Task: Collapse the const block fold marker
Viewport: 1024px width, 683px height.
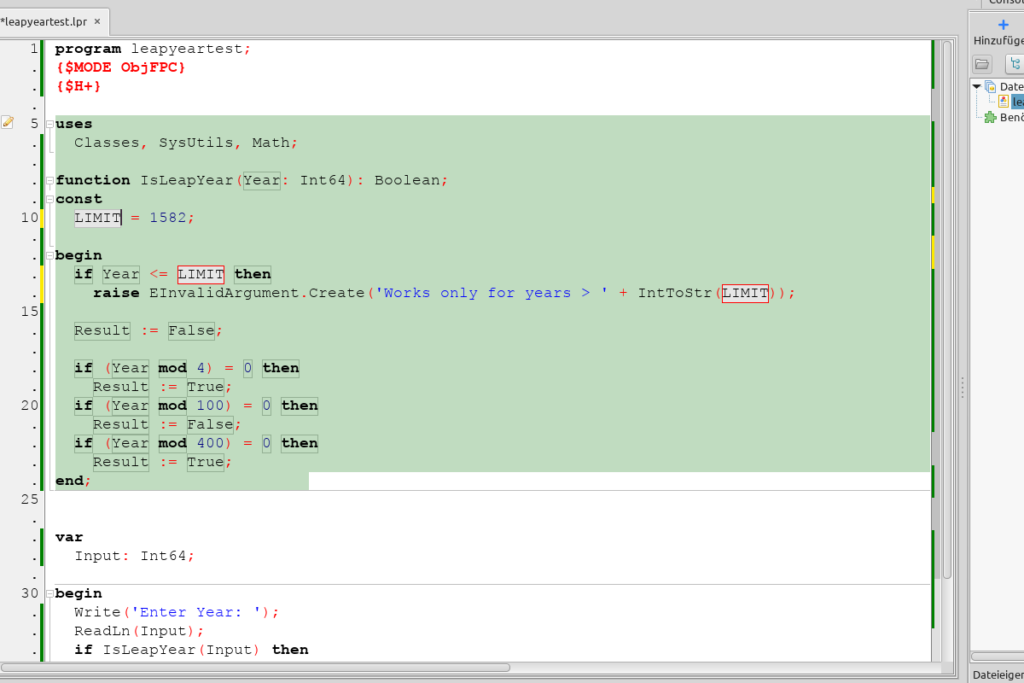Action: 49,199
